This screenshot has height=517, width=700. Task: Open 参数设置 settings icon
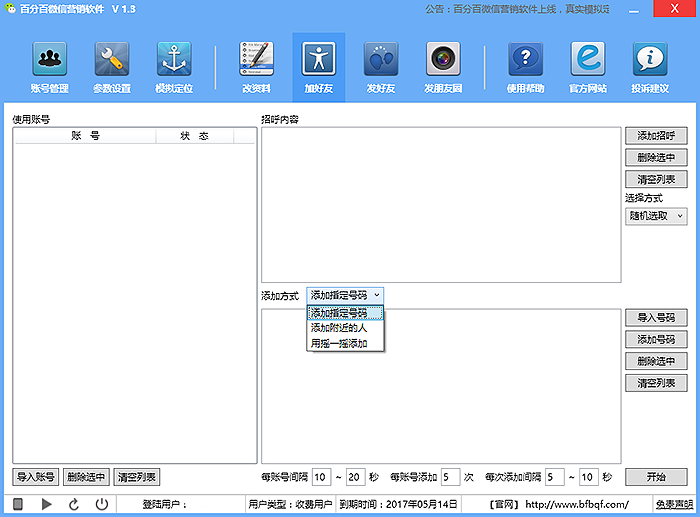coord(112,62)
